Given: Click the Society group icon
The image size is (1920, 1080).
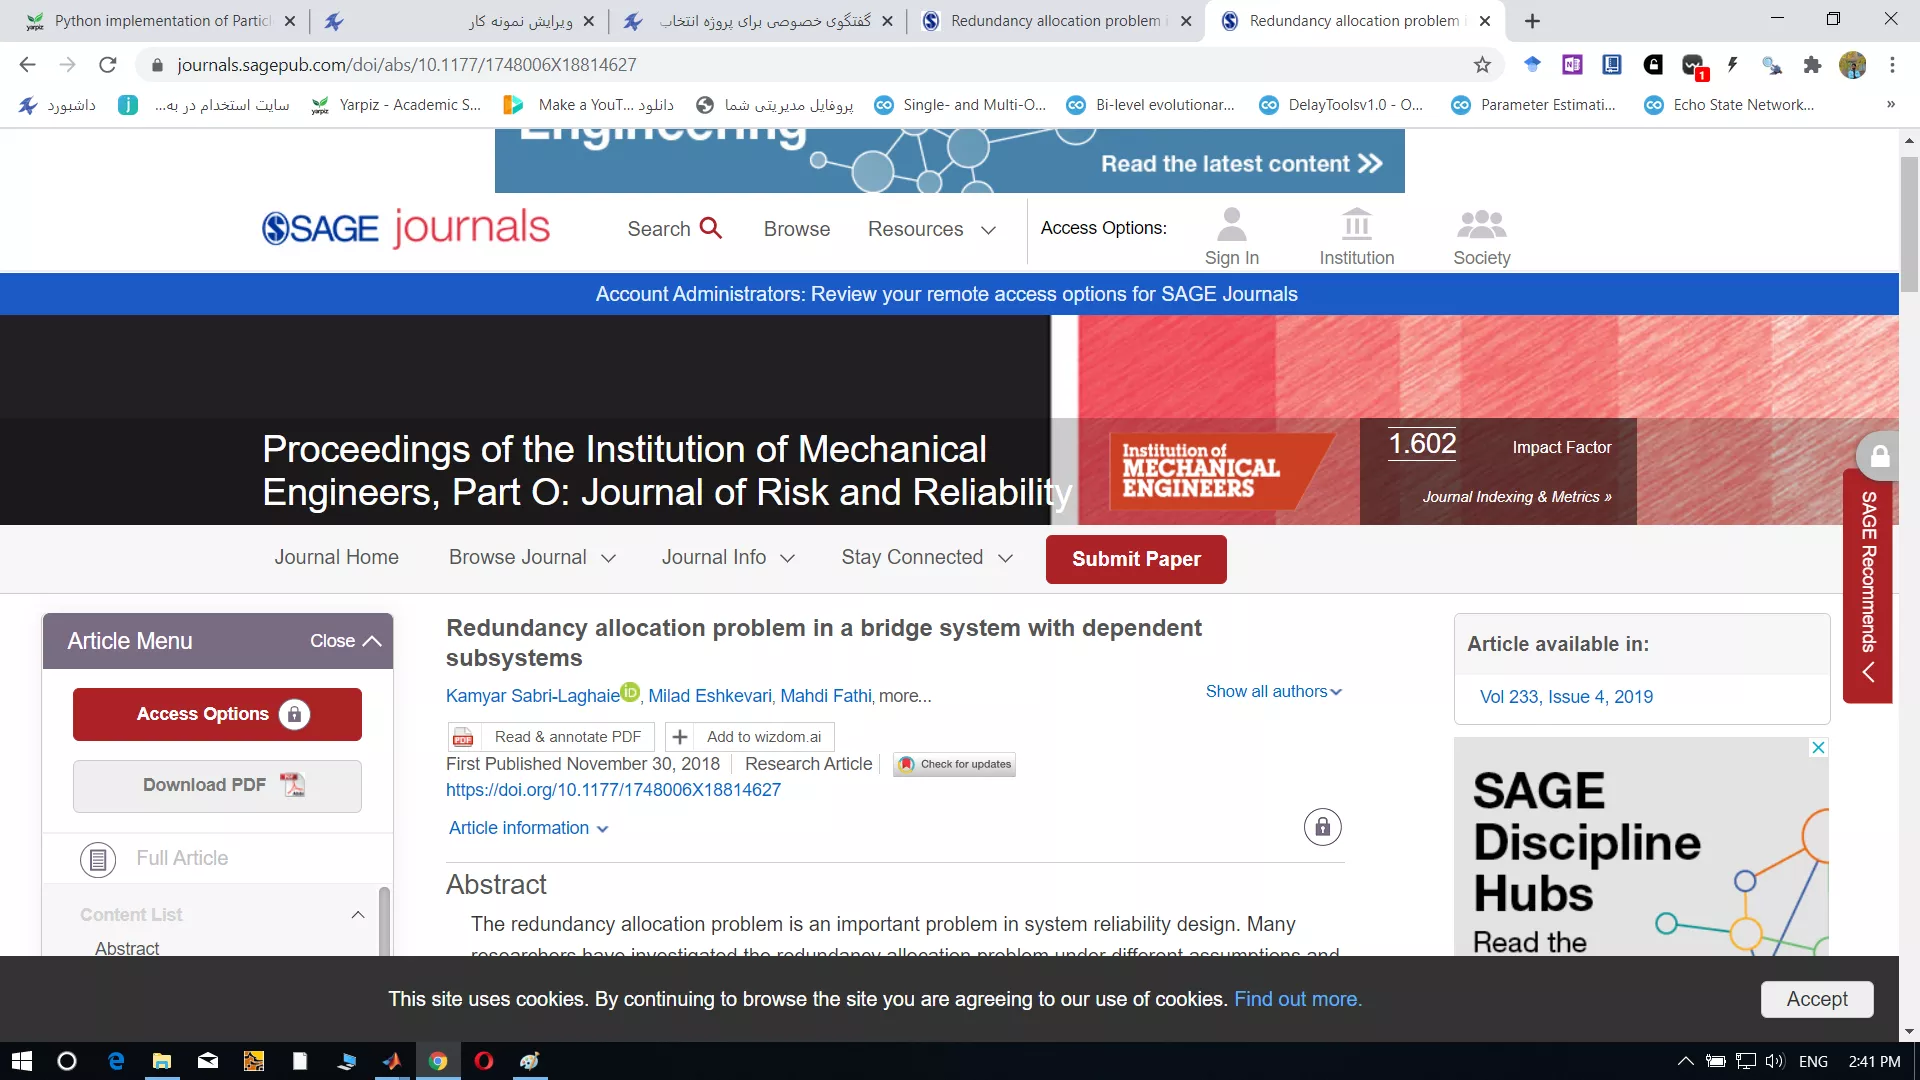Looking at the screenshot, I should pos(1482,224).
